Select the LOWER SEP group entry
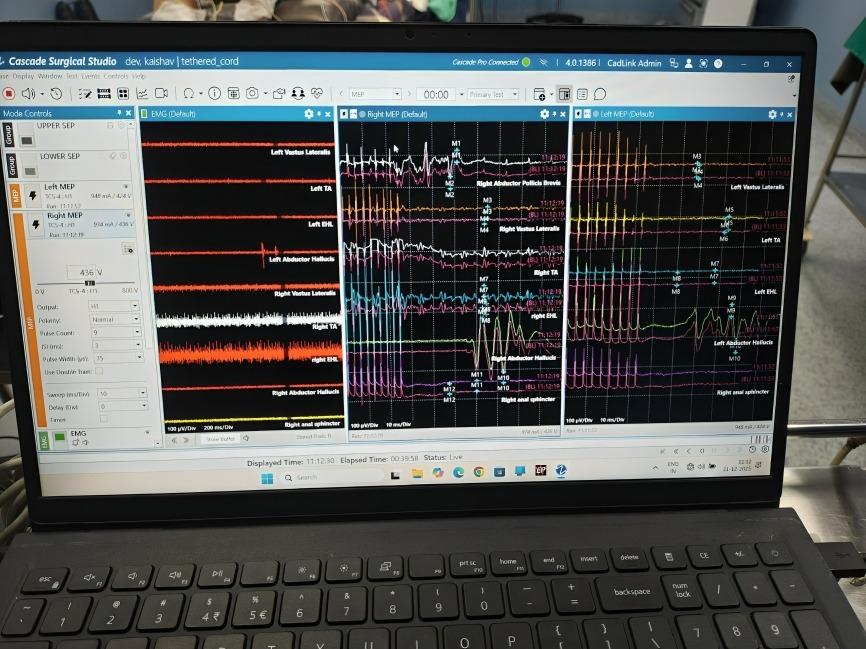The image size is (866, 649). pyautogui.click(x=60, y=156)
